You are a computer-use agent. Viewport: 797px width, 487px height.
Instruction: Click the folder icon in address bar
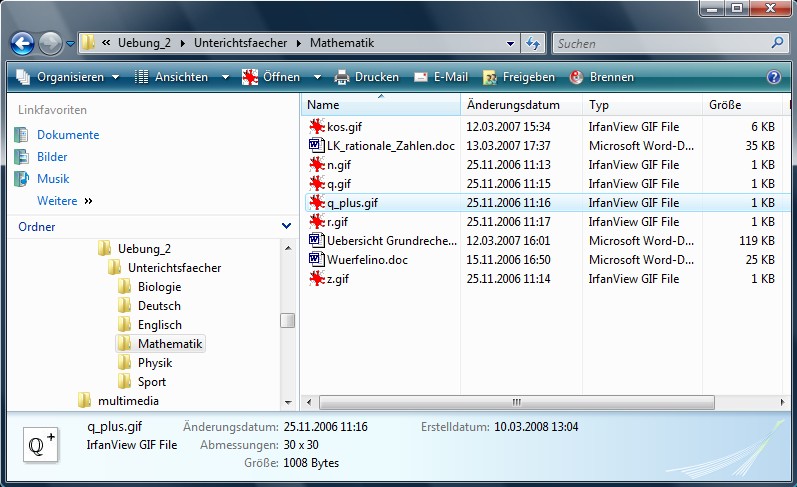pyautogui.click(x=88, y=43)
